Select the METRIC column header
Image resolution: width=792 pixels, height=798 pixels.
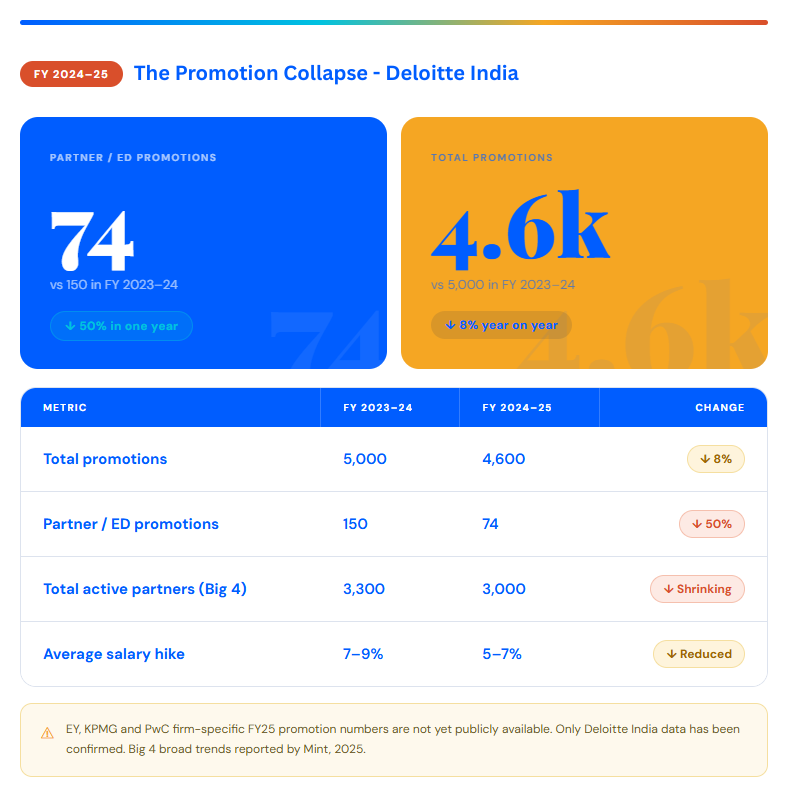click(65, 408)
